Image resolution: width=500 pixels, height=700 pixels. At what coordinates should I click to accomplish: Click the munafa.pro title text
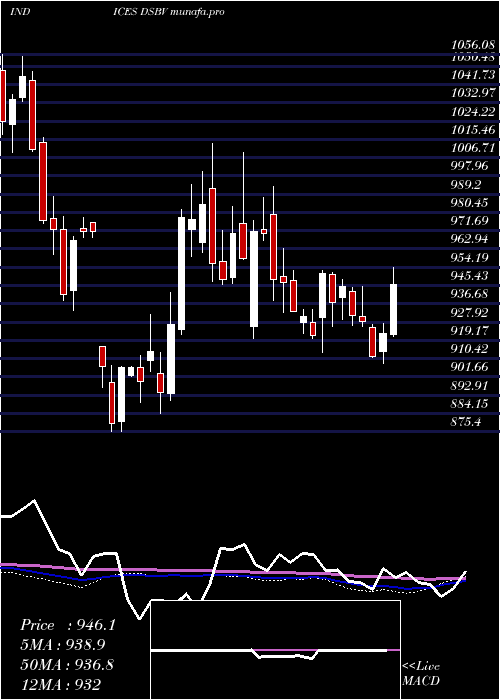pyautogui.click(x=197, y=12)
